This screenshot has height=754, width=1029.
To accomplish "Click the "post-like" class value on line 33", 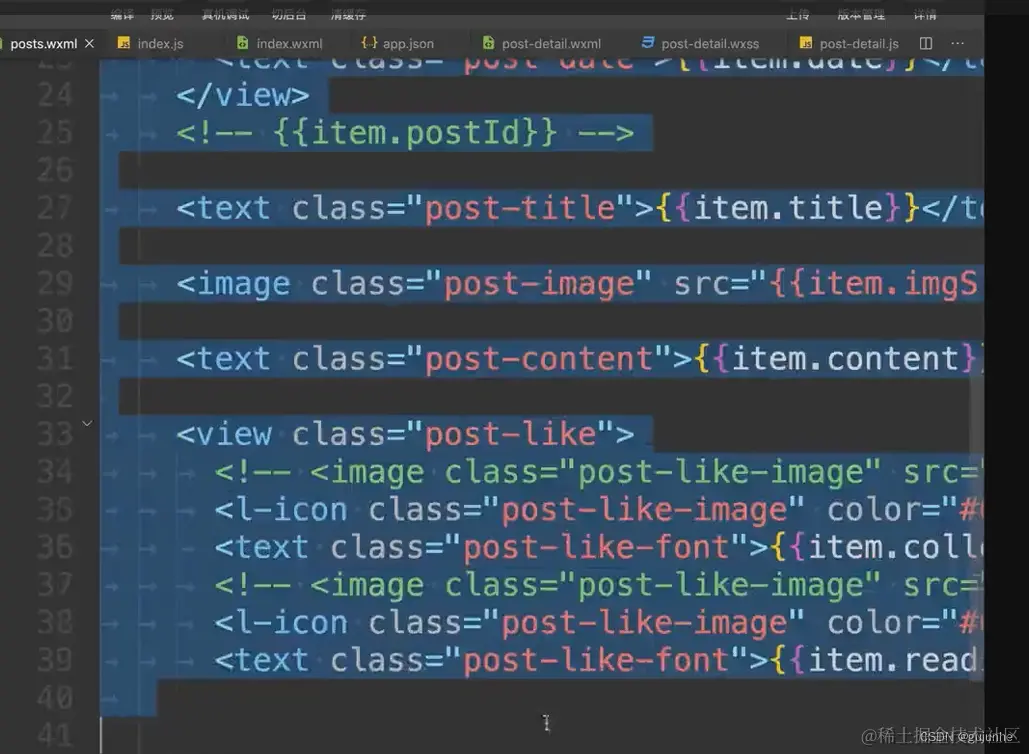I will point(511,434).
